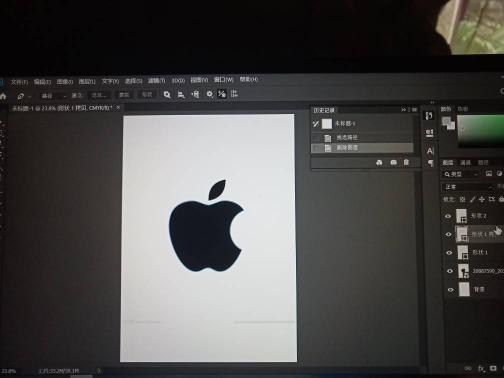Open the 窗口(W) menu
Viewport: 504px width, 378px height.
point(223,80)
